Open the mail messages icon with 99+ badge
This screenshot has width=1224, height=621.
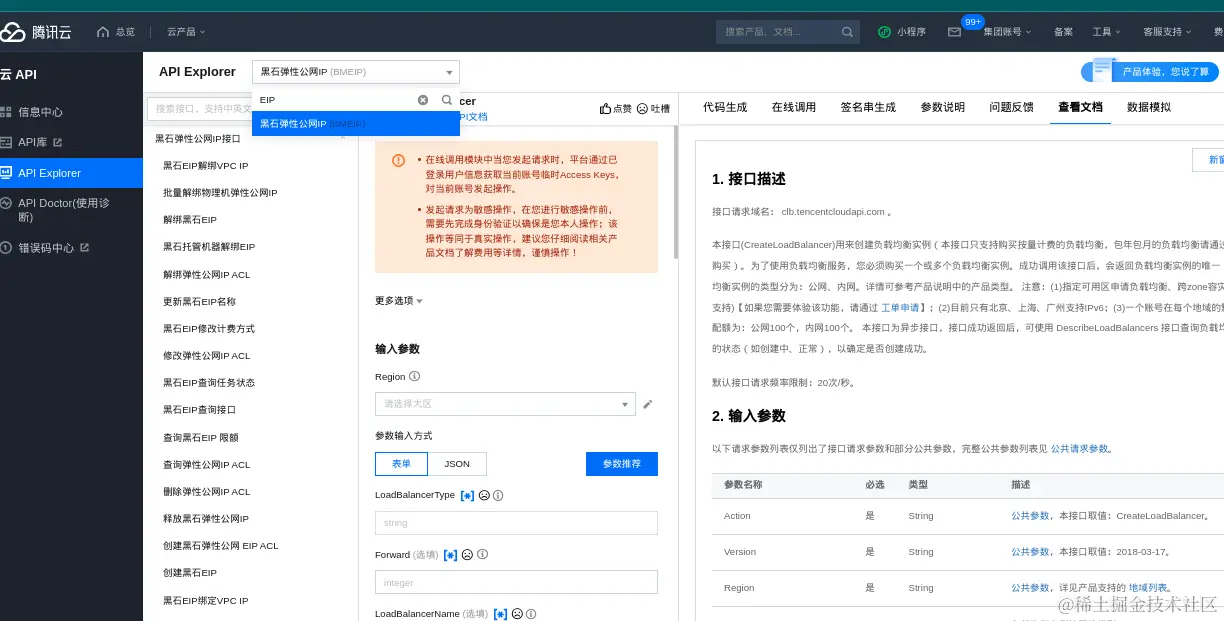tap(954, 32)
